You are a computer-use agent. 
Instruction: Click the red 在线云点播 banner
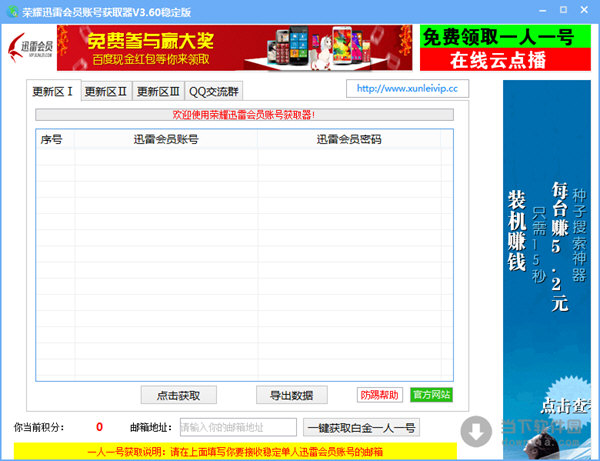tap(505, 60)
